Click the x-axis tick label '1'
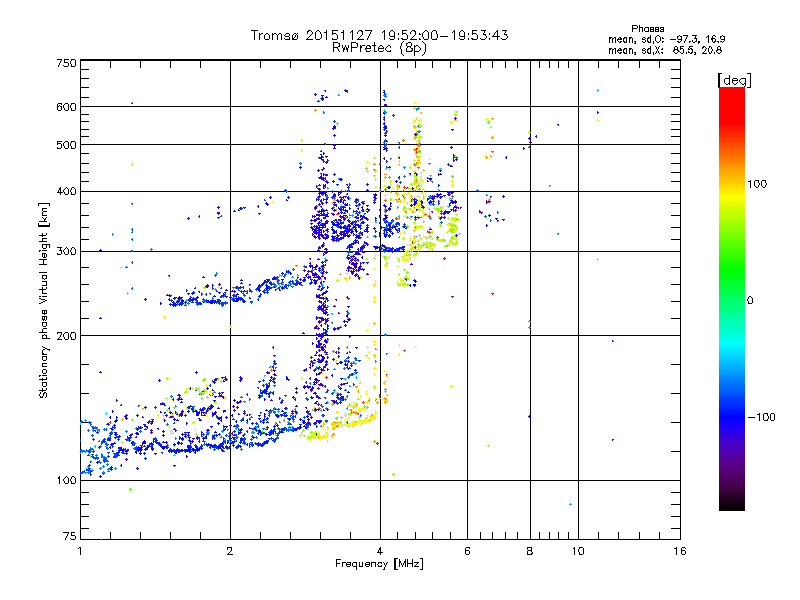This screenshot has height=600, width=800. [x=80, y=551]
